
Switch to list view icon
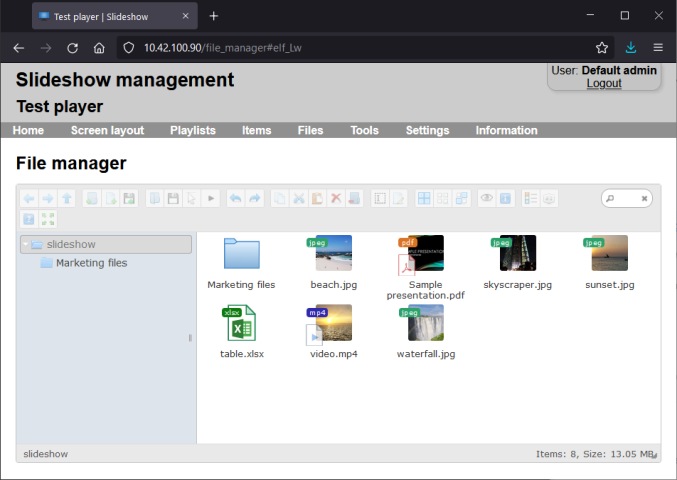pos(530,199)
